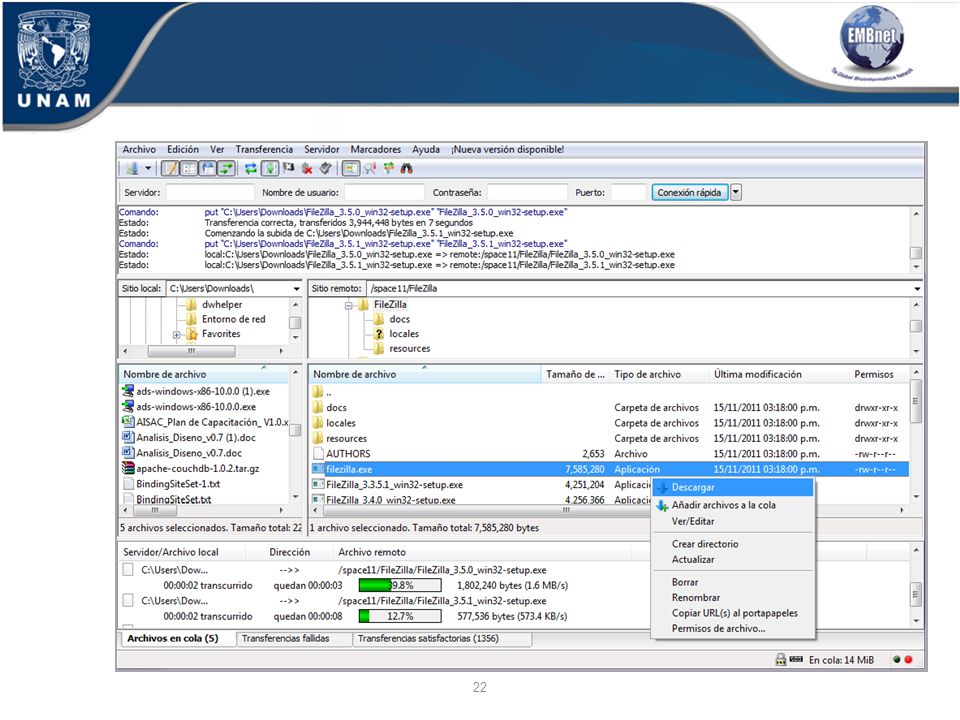Cancel the current operation via flag icon
The image size is (960, 720).
pyautogui.click(x=288, y=168)
